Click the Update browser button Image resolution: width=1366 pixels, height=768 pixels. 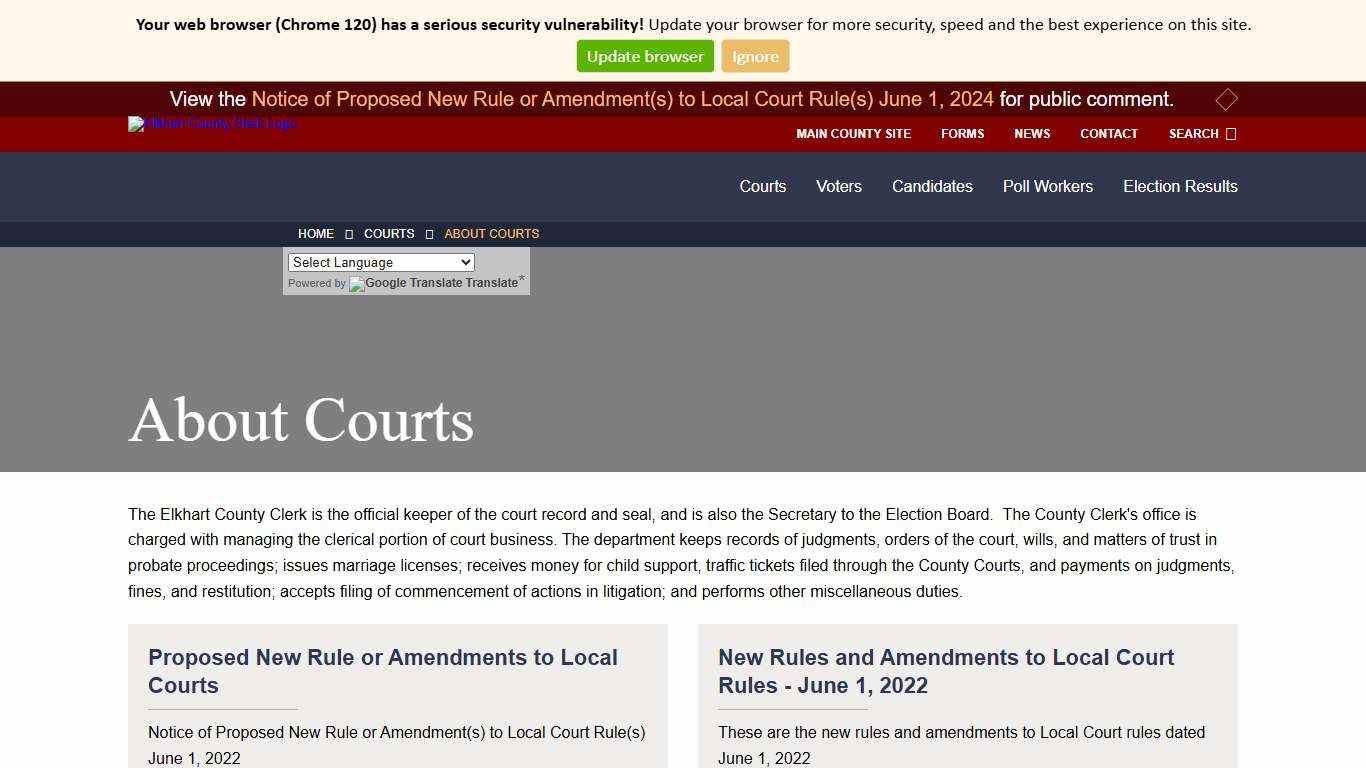click(x=644, y=56)
